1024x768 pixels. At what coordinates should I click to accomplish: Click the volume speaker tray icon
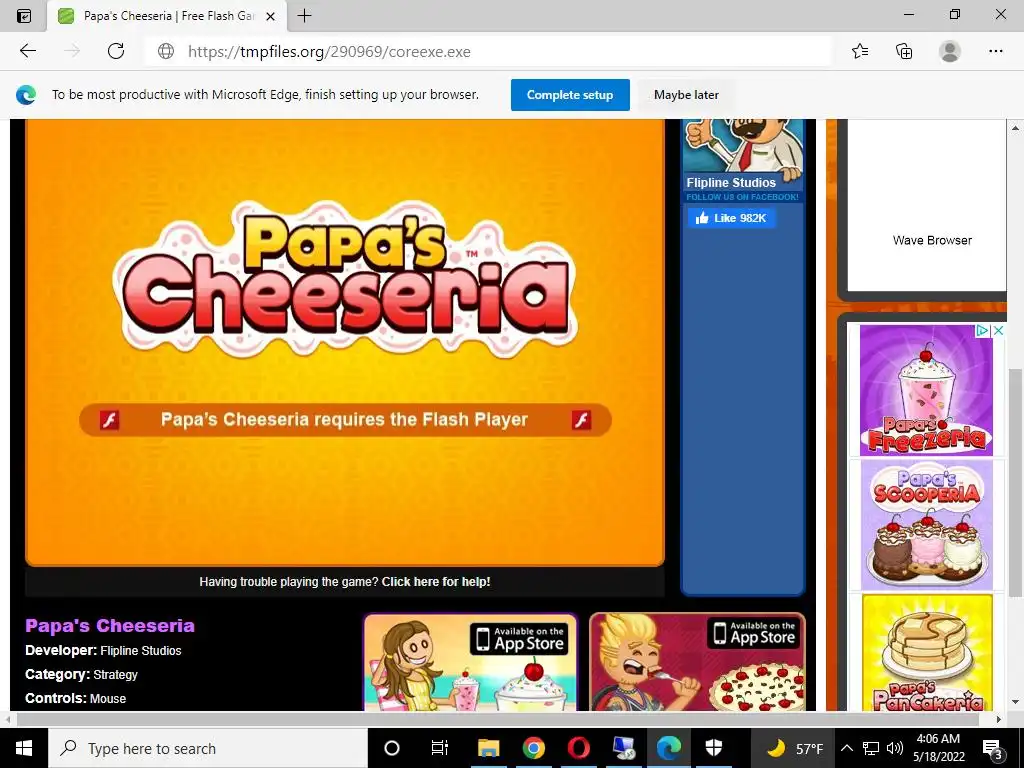coord(895,748)
